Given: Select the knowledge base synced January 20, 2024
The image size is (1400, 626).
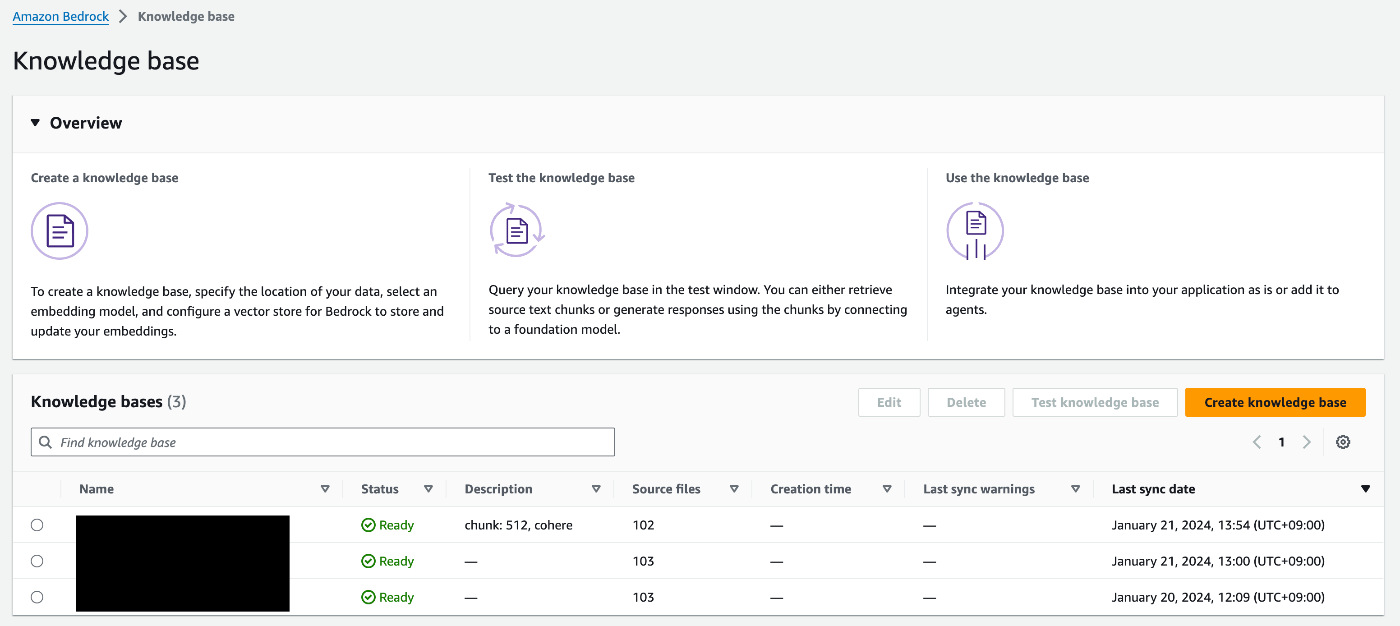Looking at the screenshot, I should (37, 597).
